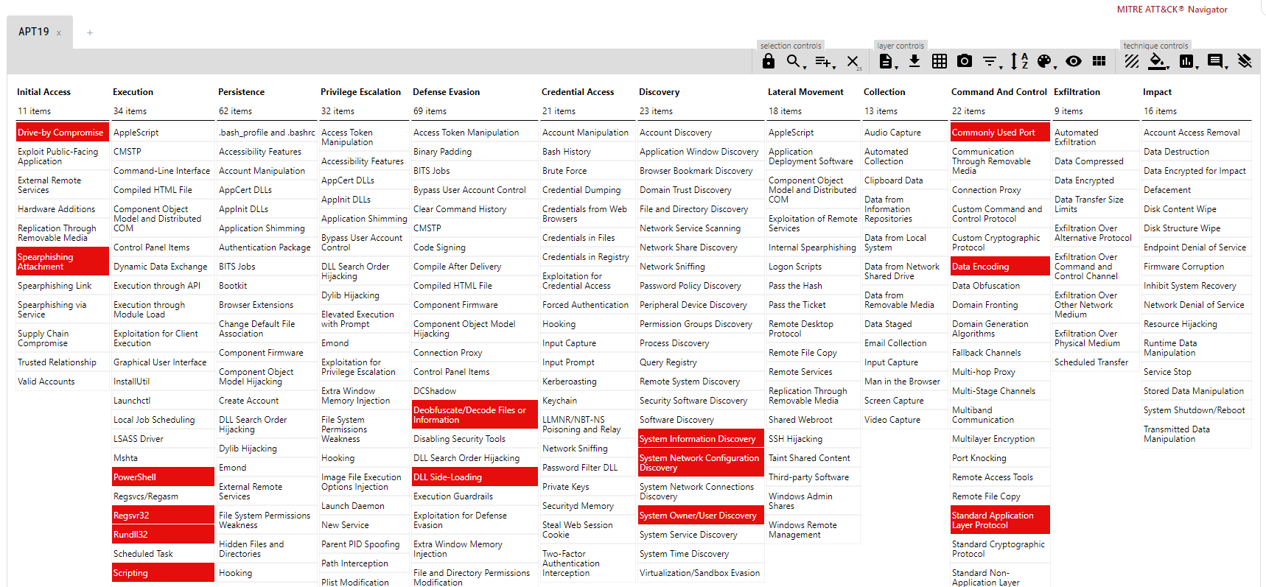Select Standard Application Layer Protocol
1266x587 pixels.
1000,520
